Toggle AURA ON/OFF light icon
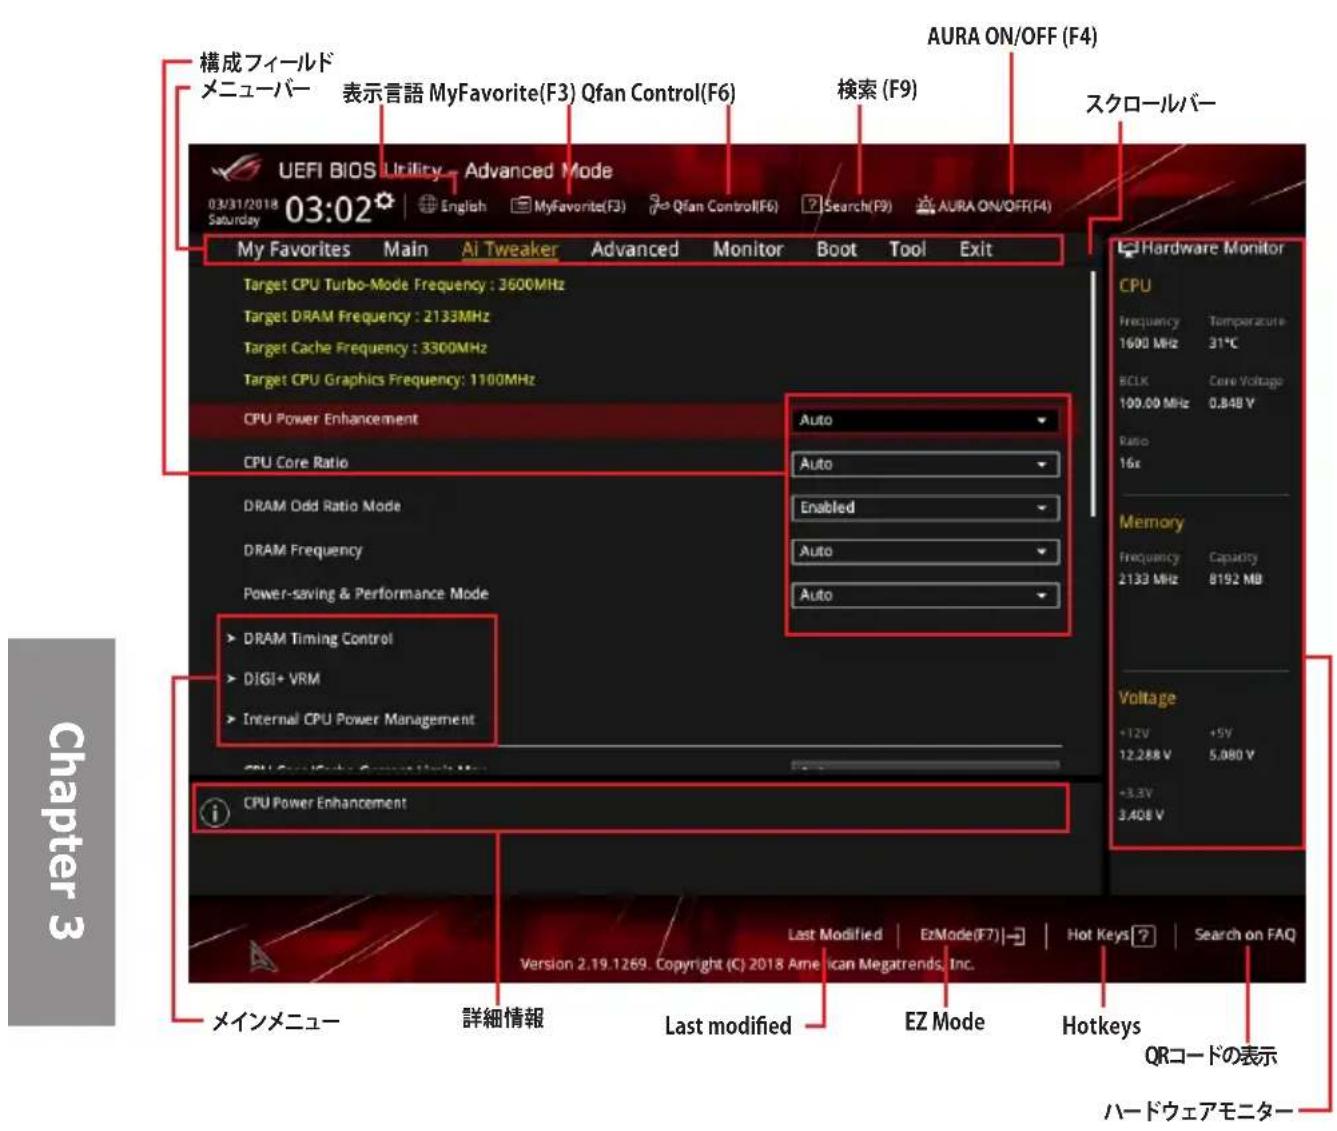 click(925, 205)
